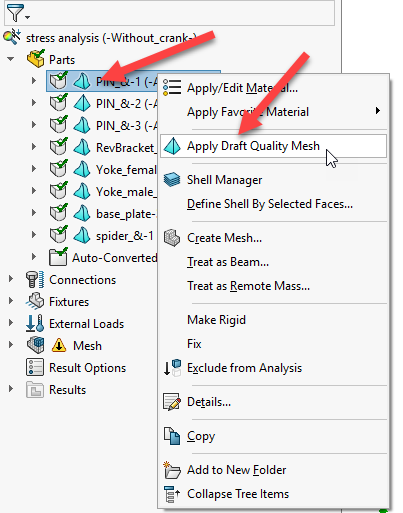This screenshot has height=513, width=403.
Task: Click the Fixtures icon
Action: 35,301
